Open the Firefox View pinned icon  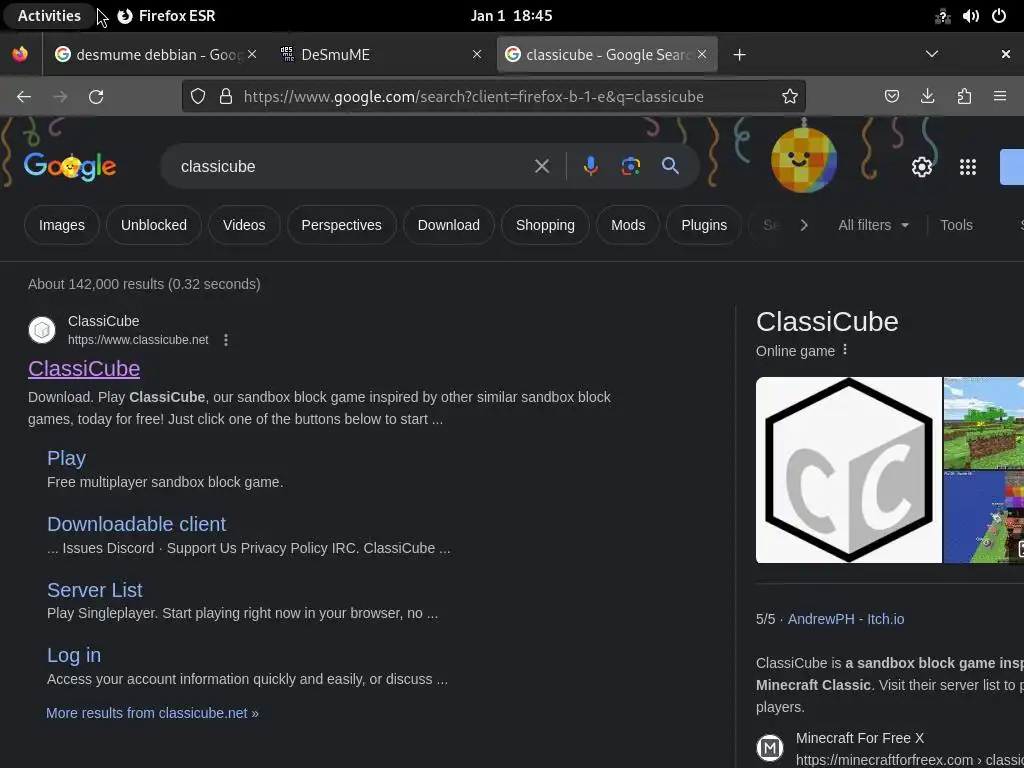[x=20, y=54]
